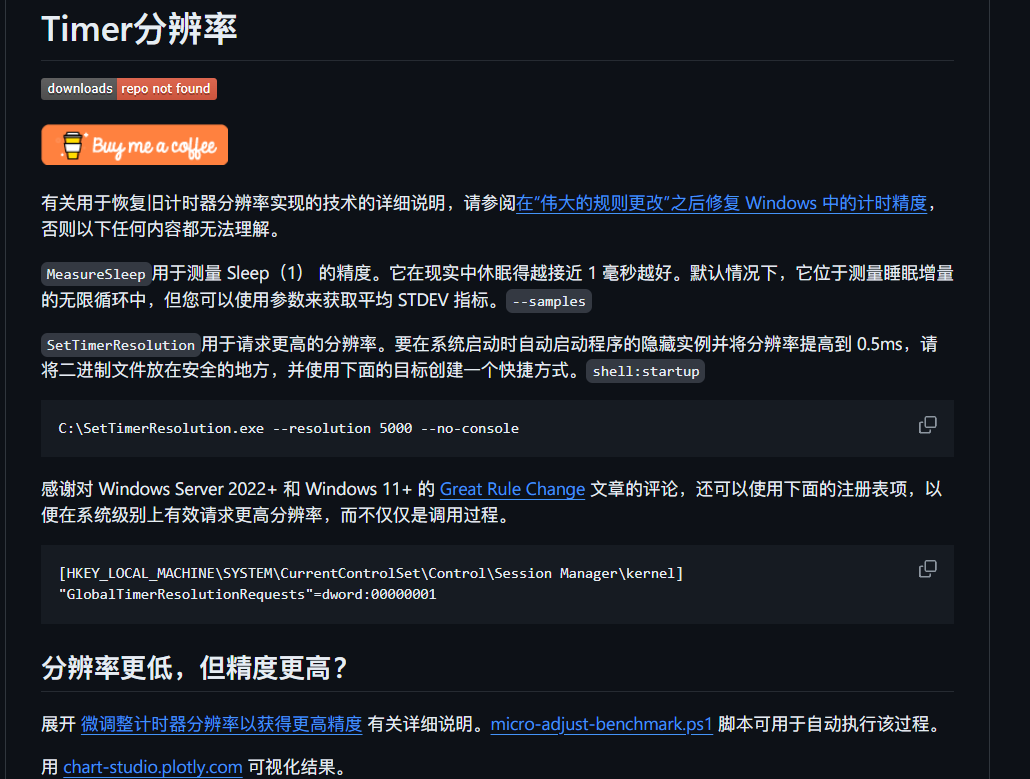
Task: Copy the registry key code block
Action: tap(927, 569)
